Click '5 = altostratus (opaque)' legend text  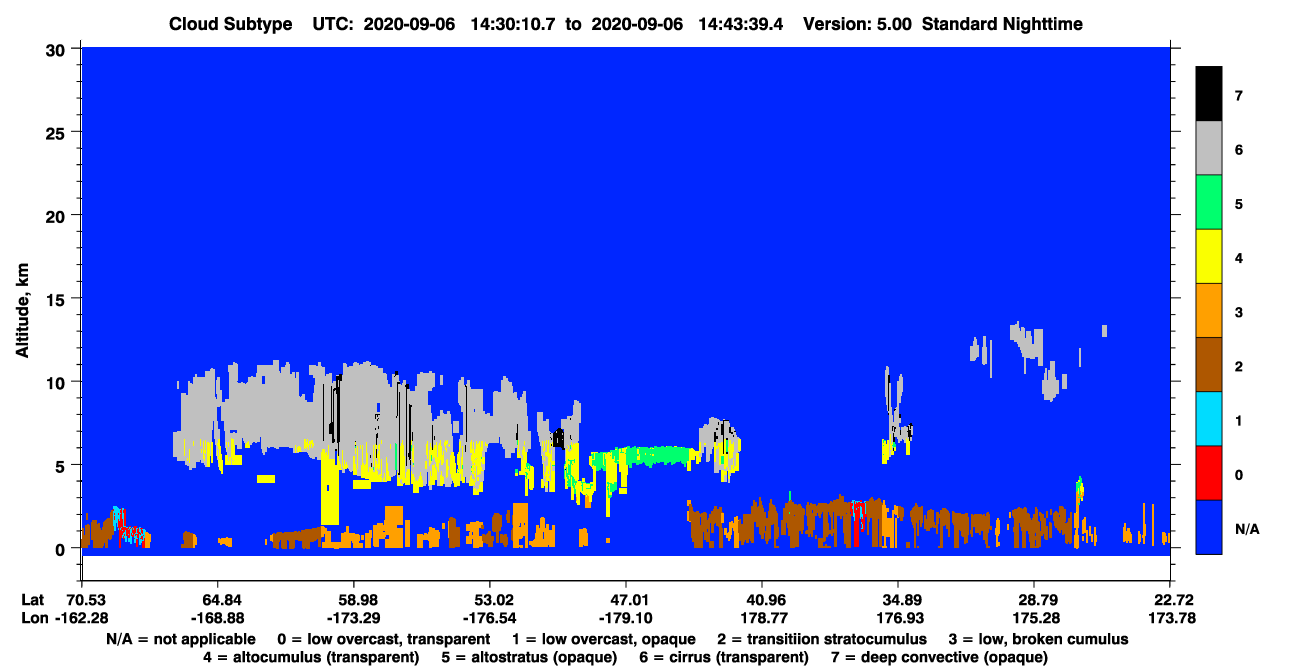pos(530,657)
